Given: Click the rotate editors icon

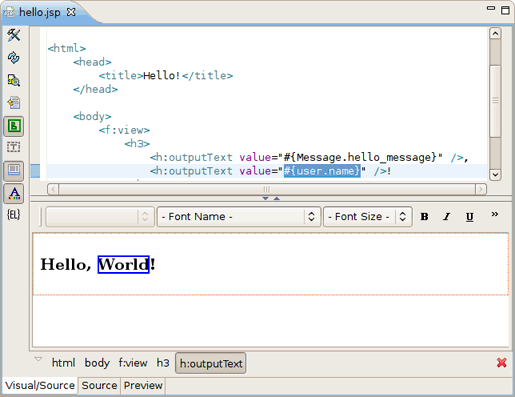Looking at the screenshot, I should [14, 103].
